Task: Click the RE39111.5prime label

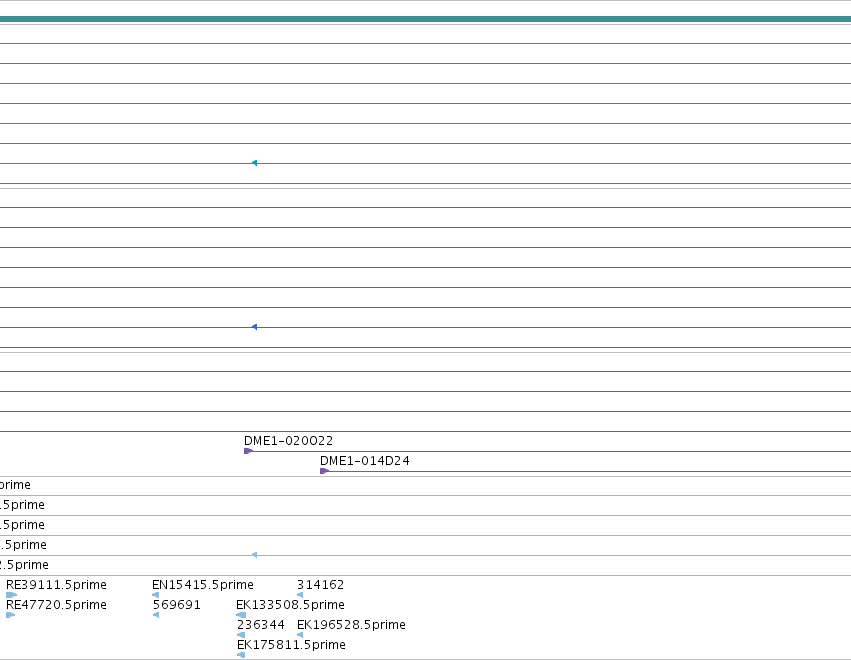Action: pos(56,585)
